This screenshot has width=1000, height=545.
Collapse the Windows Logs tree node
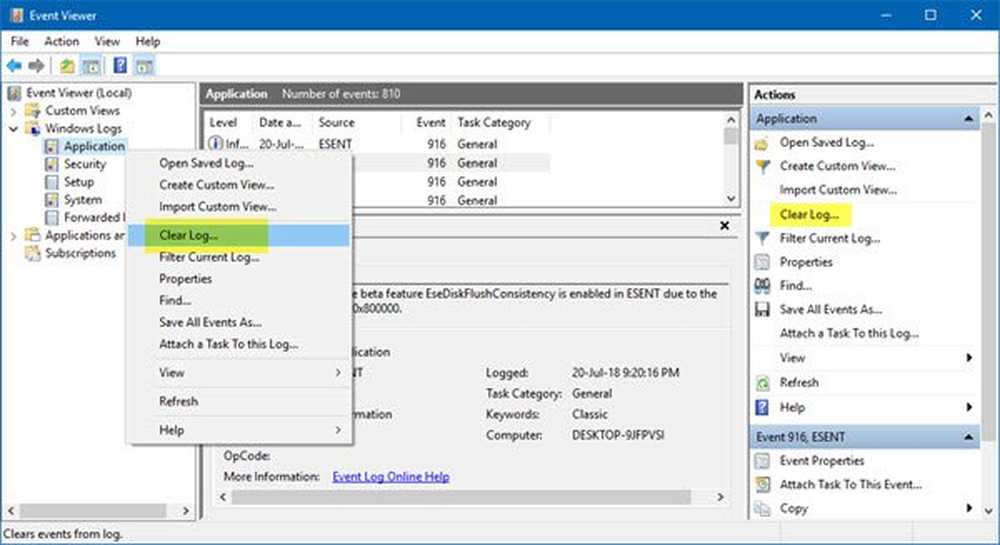pyautogui.click(x=13, y=129)
